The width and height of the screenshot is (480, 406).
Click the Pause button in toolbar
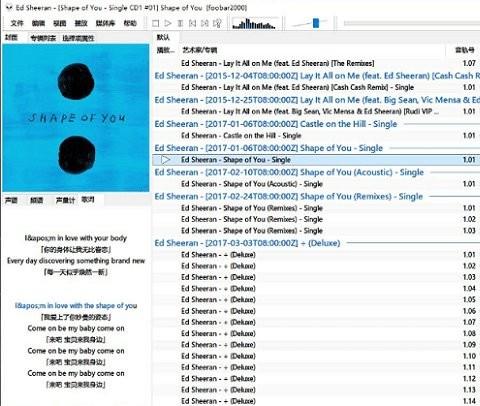[x=180, y=23]
